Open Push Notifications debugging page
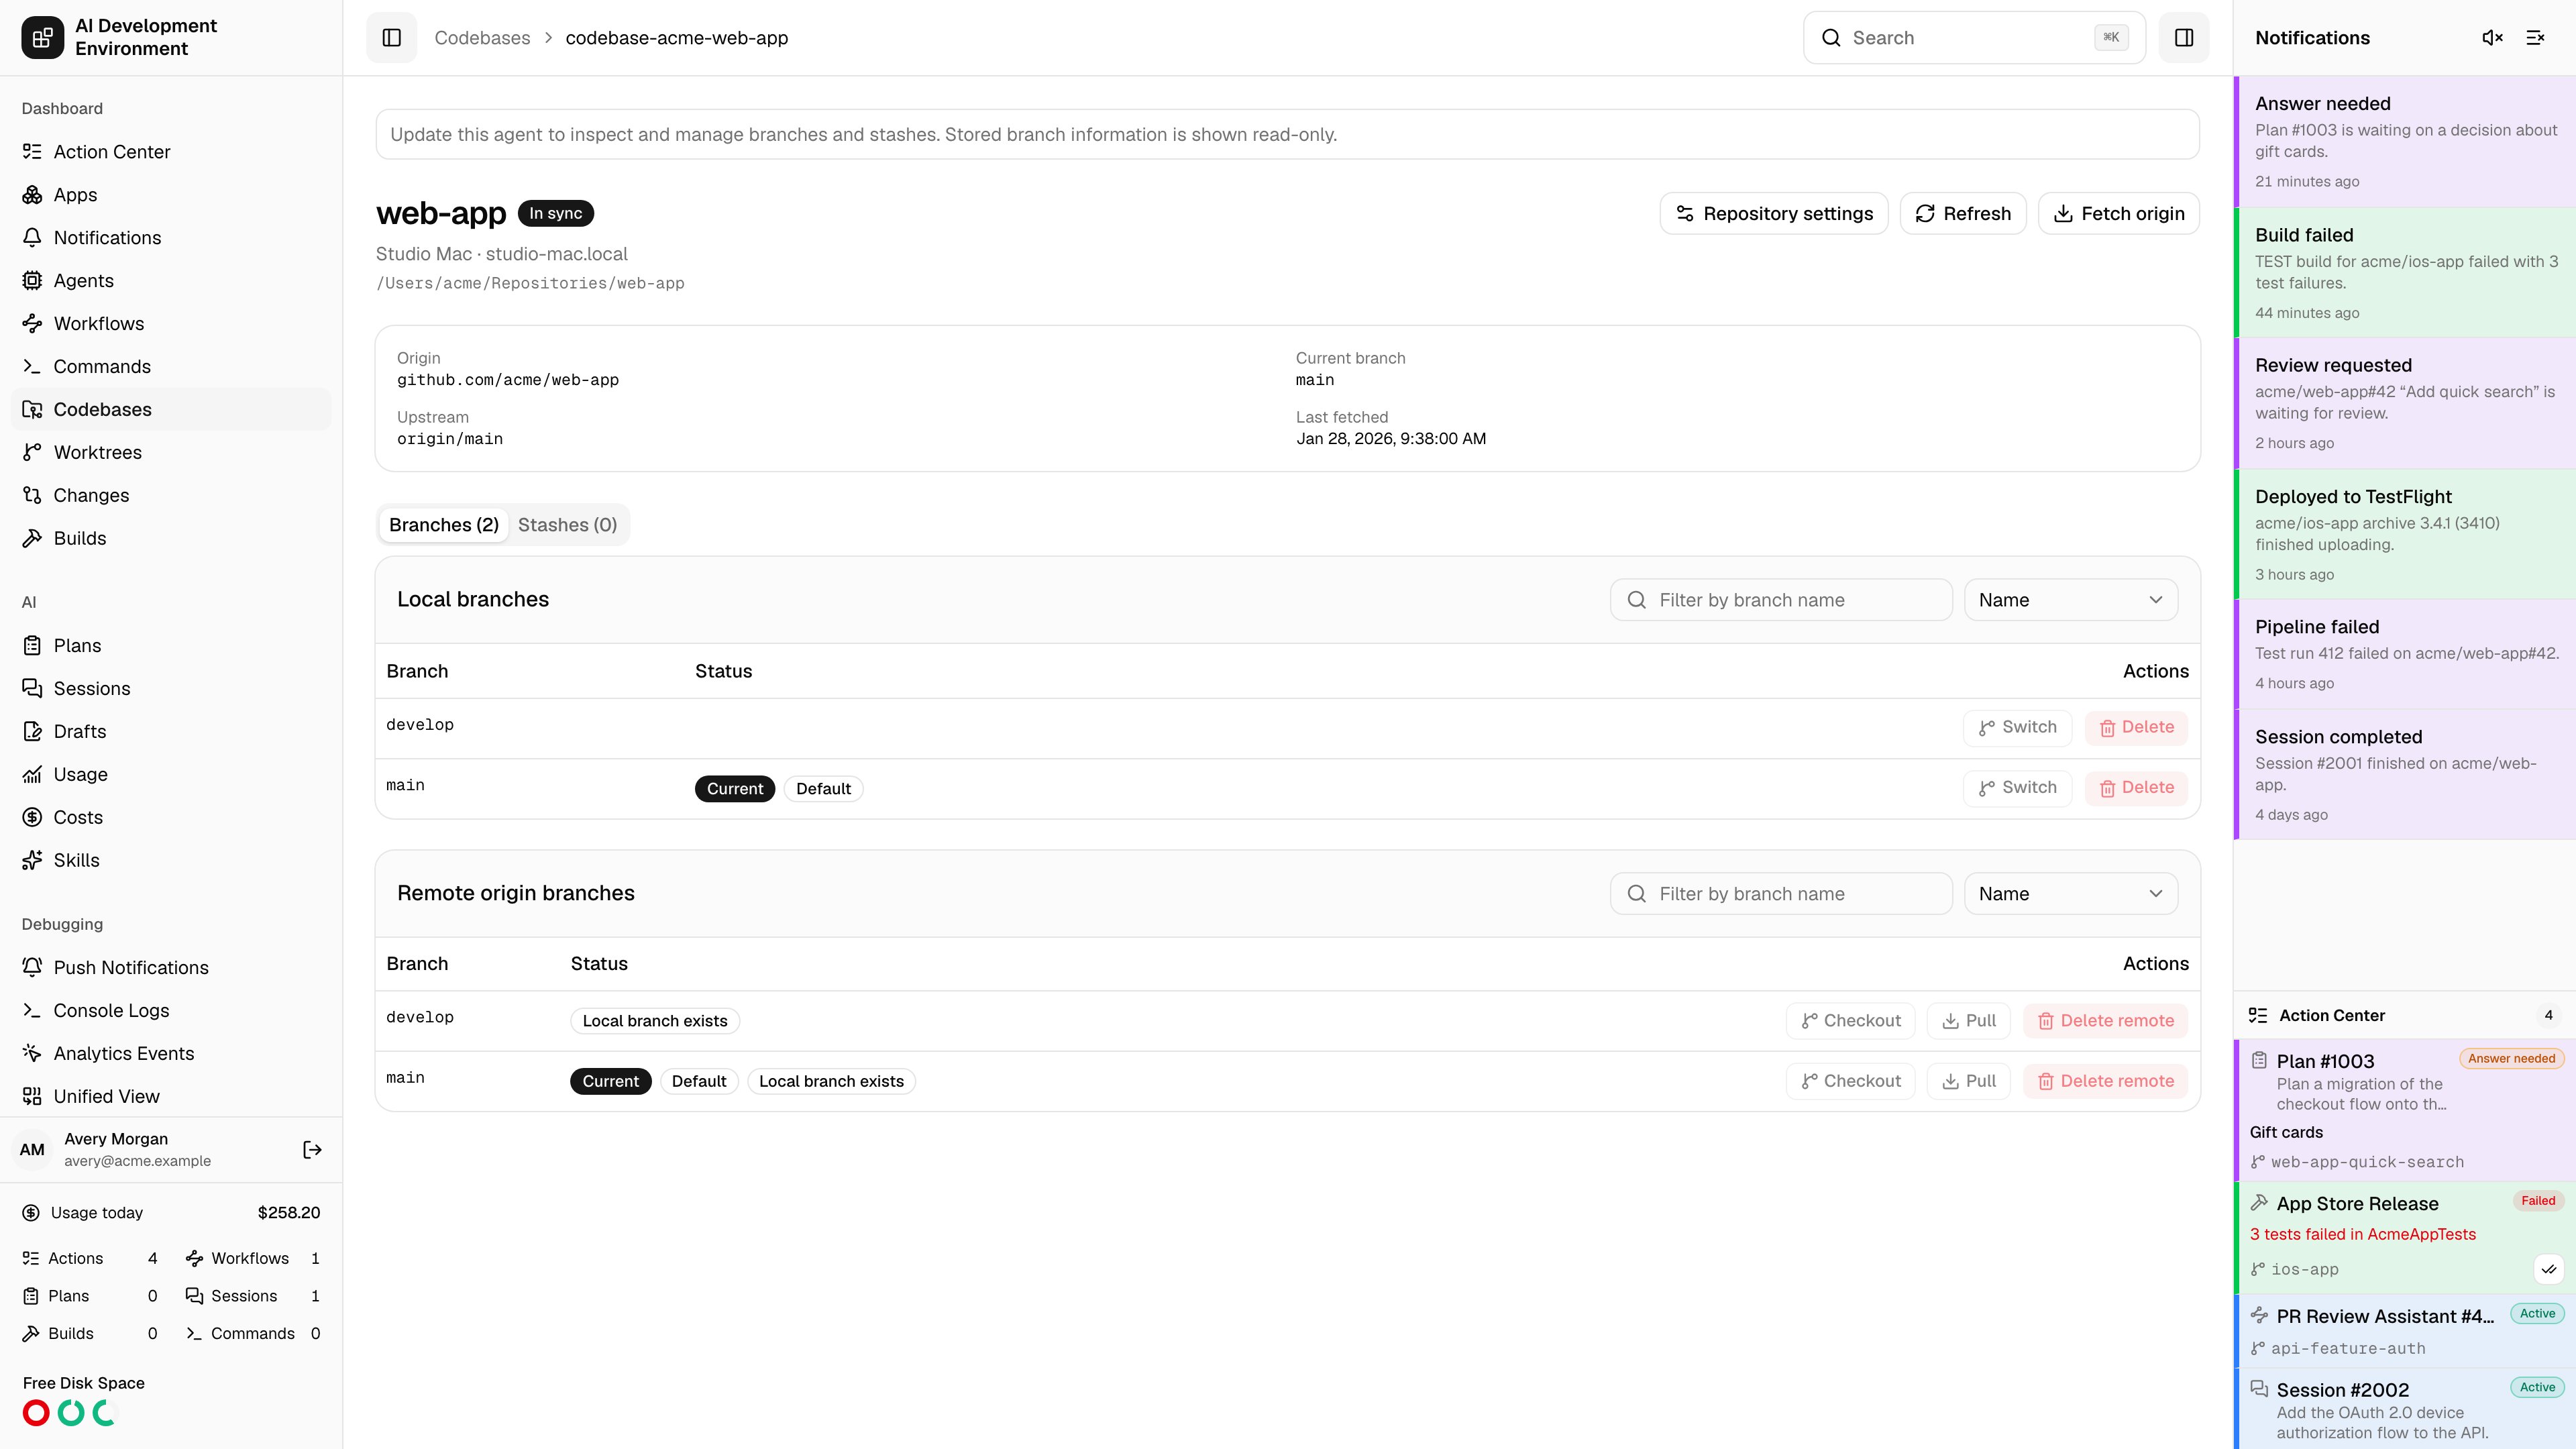 (x=171, y=968)
